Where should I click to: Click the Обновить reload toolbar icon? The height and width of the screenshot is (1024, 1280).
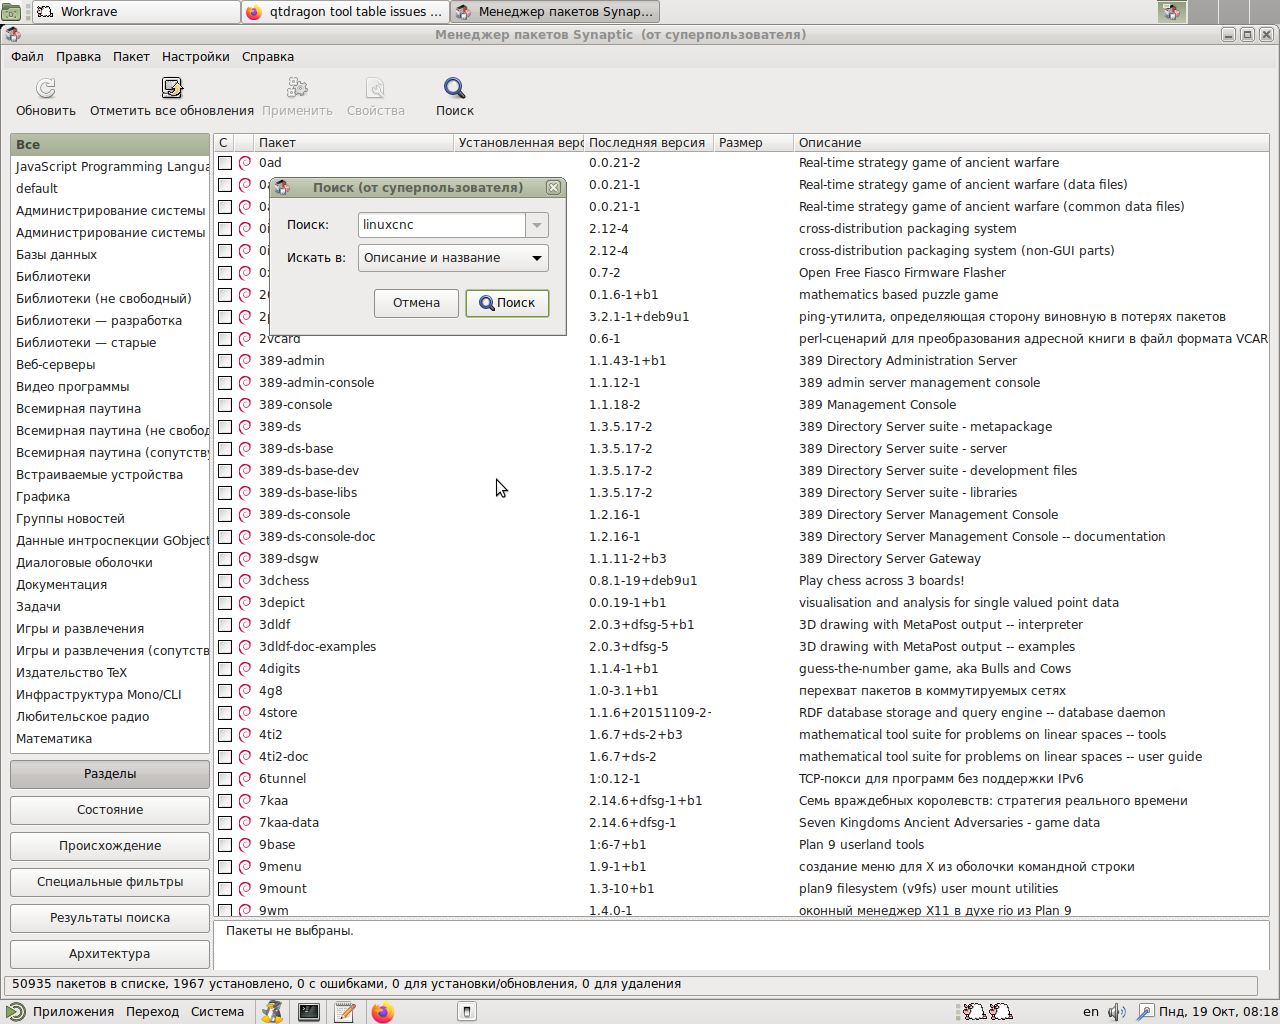[46, 88]
